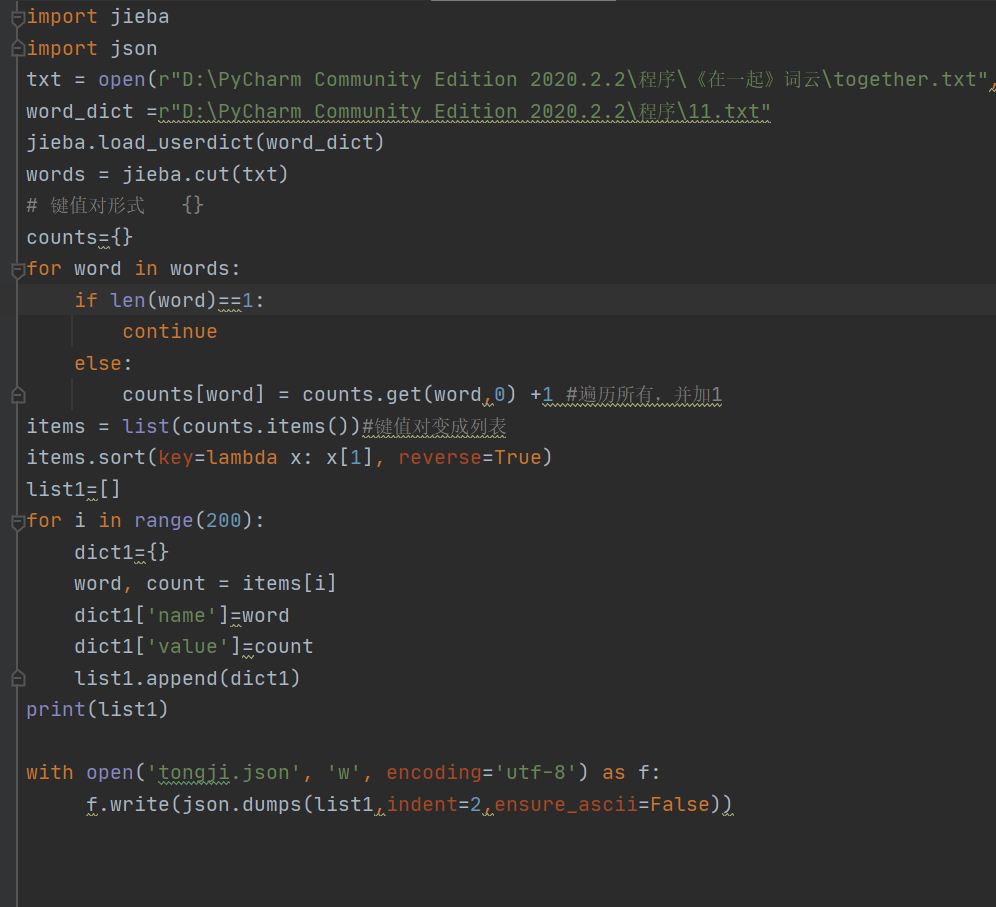Collapse the 'for i in range(200):' loop block

[x=18, y=523]
